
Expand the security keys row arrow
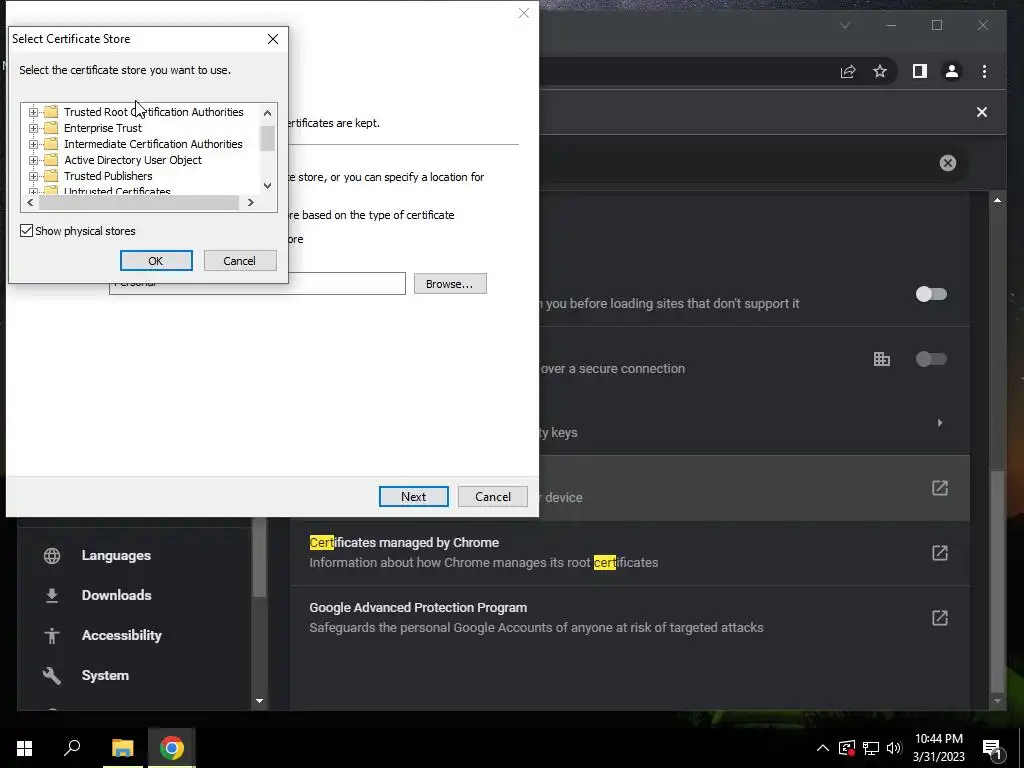coord(940,423)
